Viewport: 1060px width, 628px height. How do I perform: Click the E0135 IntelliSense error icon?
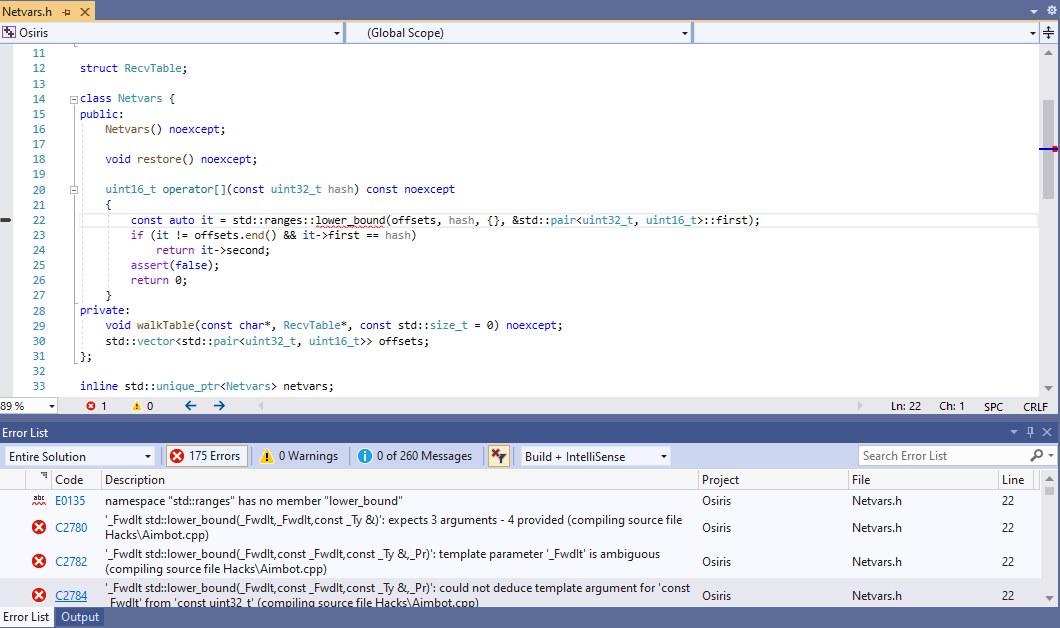38,501
